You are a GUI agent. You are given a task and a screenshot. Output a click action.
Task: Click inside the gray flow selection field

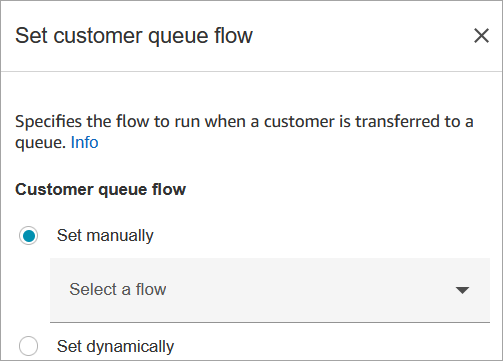click(x=270, y=290)
